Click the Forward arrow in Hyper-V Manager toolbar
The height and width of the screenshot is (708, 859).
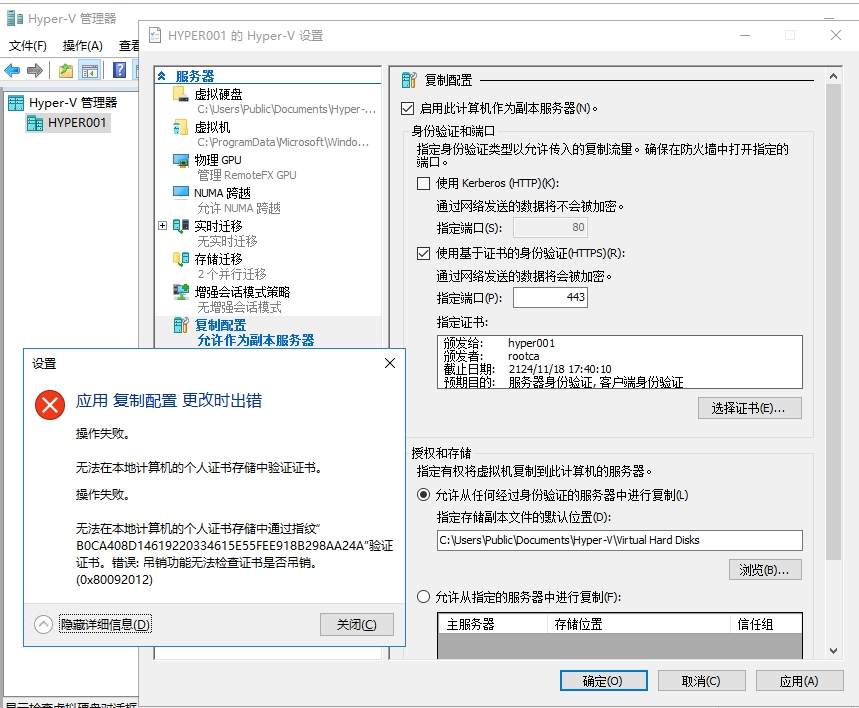click(x=35, y=70)
